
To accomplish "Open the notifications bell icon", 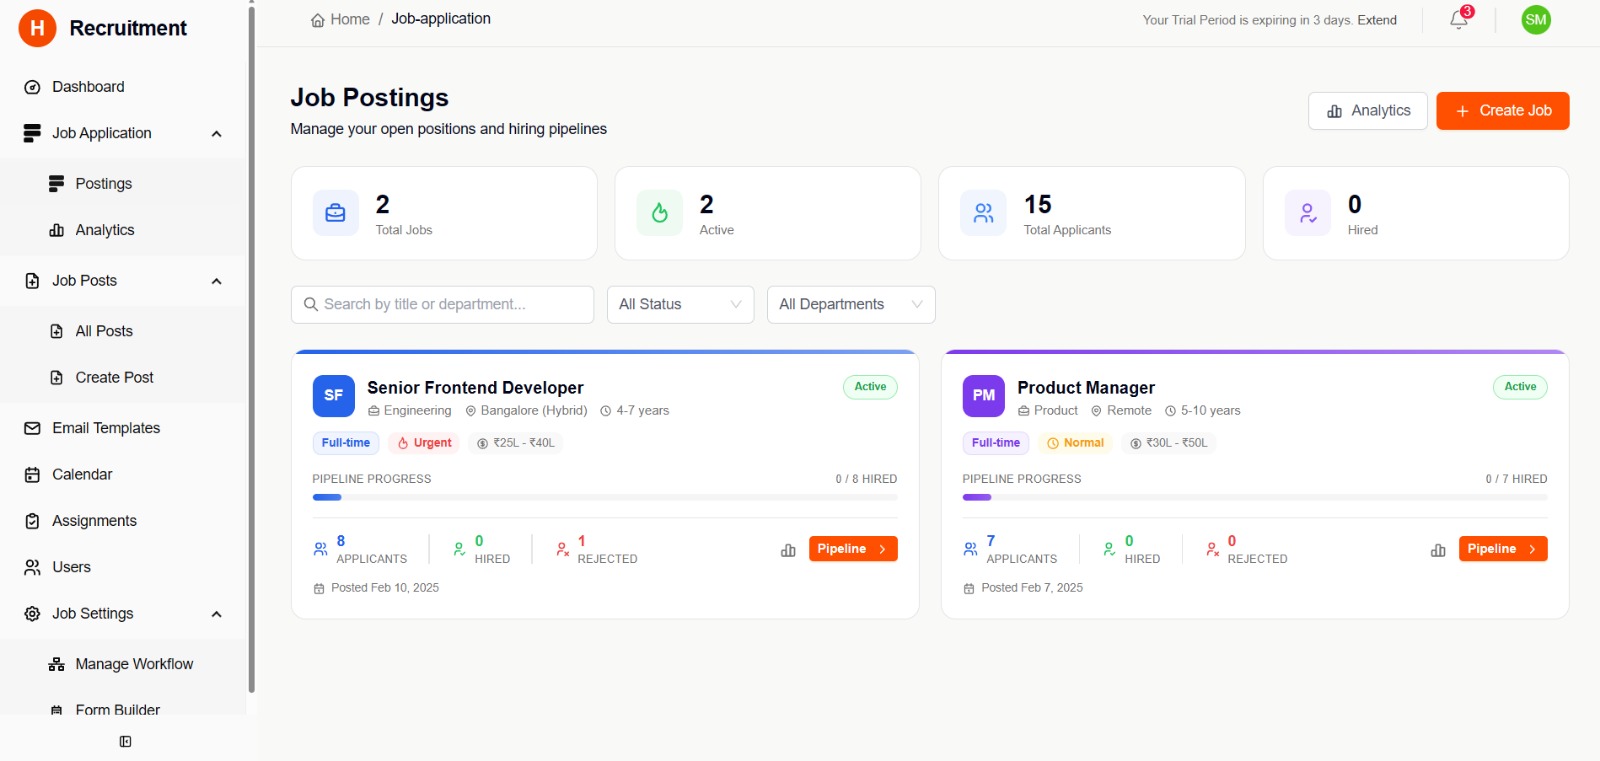I will [1458, 20].
